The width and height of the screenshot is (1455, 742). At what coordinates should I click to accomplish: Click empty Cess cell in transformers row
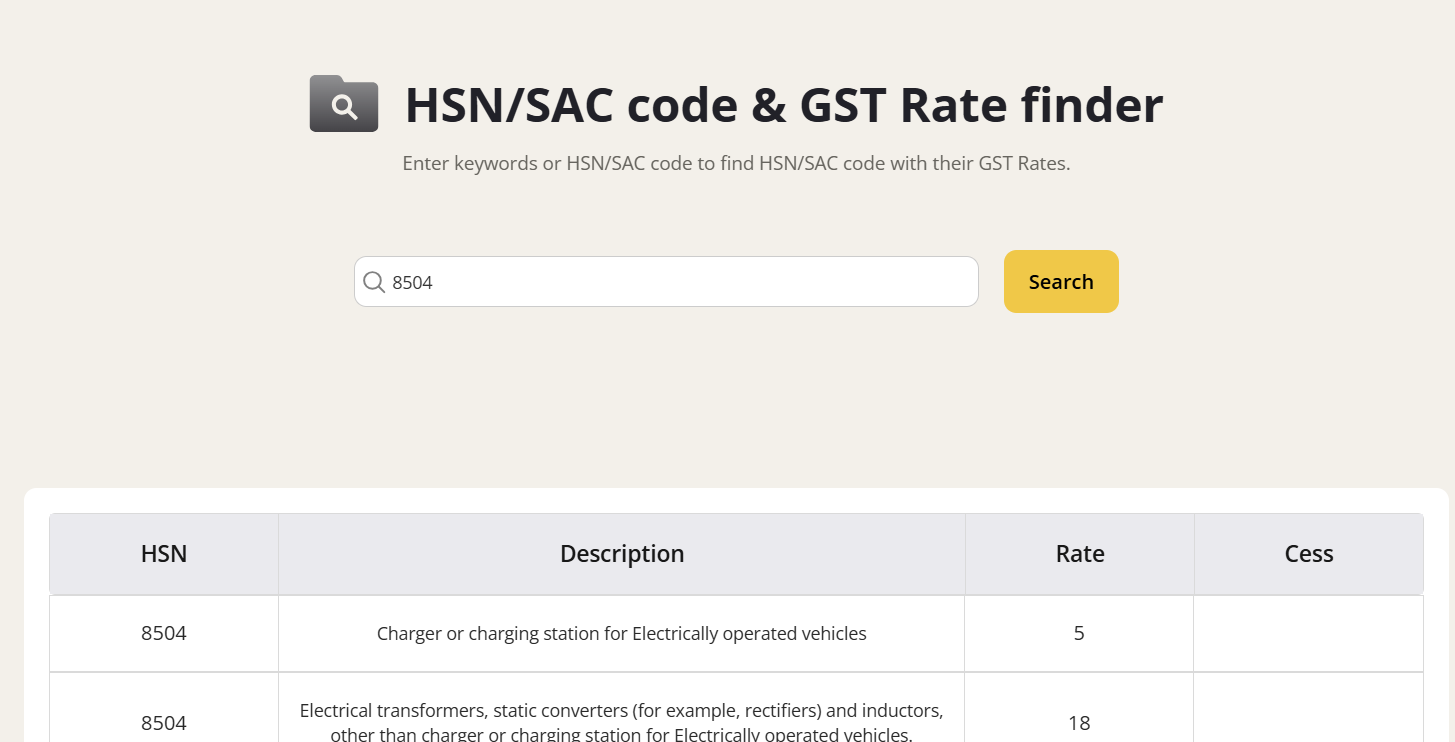(x=1308, y=722)
